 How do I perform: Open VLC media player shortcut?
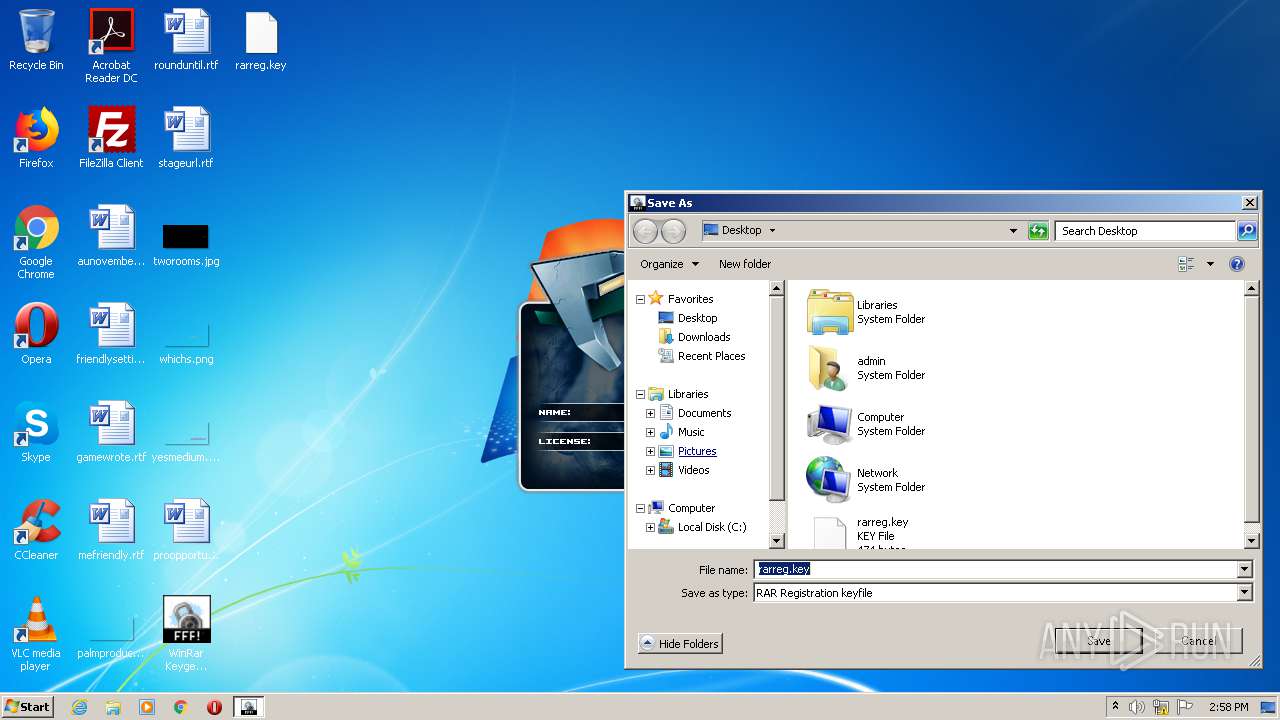tap(36, 635)
